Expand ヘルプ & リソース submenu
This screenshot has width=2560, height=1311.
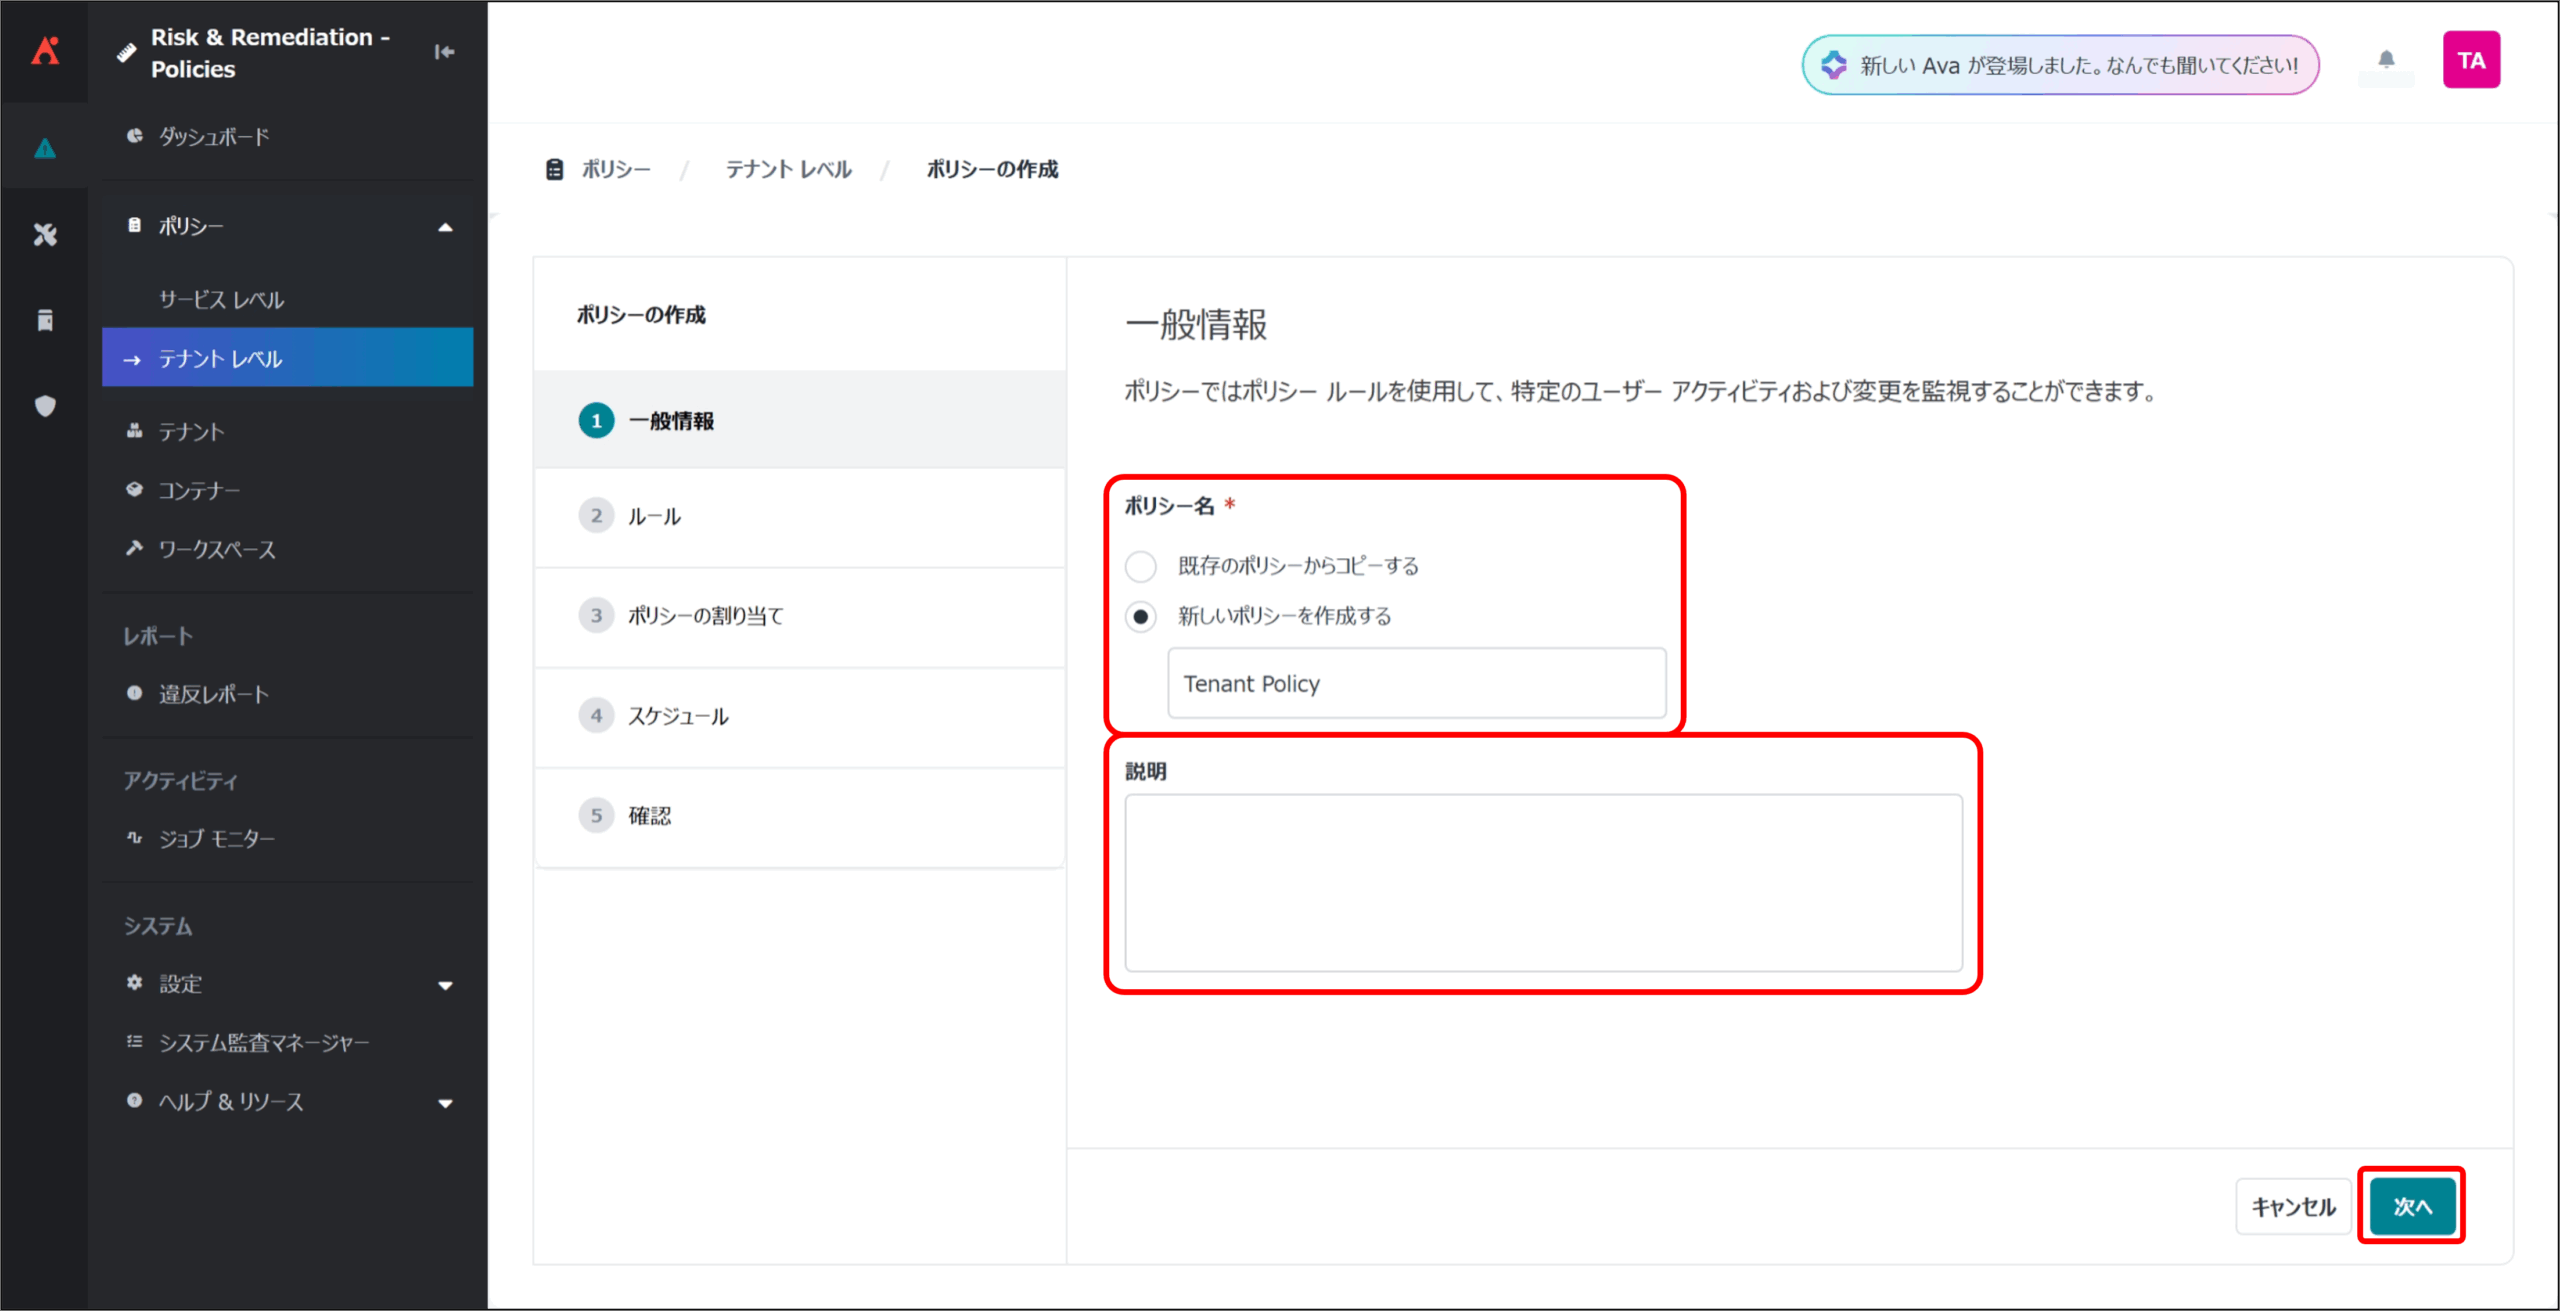click(445, 1103)
